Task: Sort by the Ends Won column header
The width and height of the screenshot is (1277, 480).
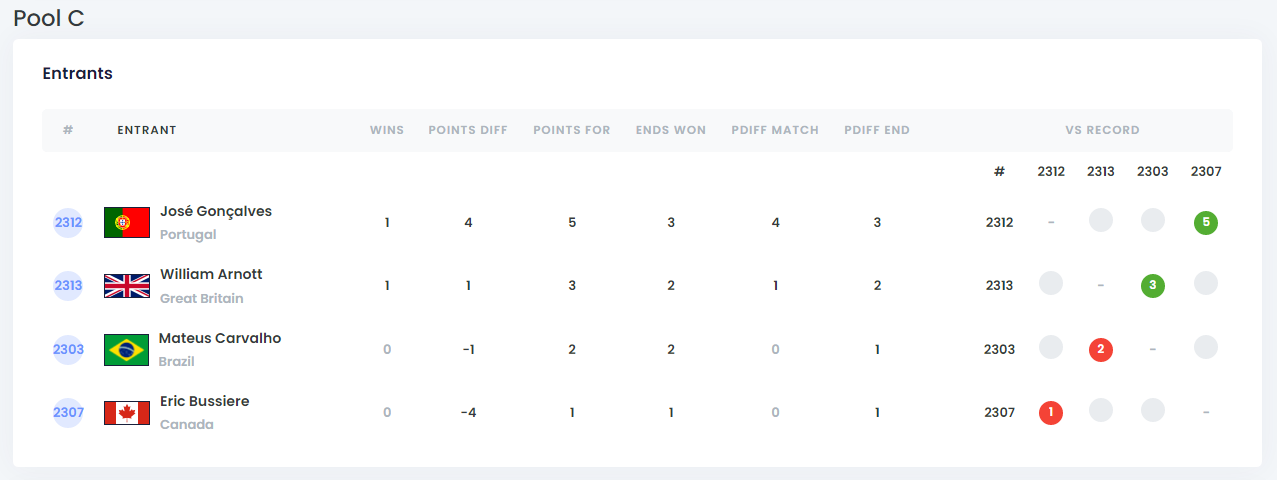Action: pyautogui.click(x=671, y=130)
